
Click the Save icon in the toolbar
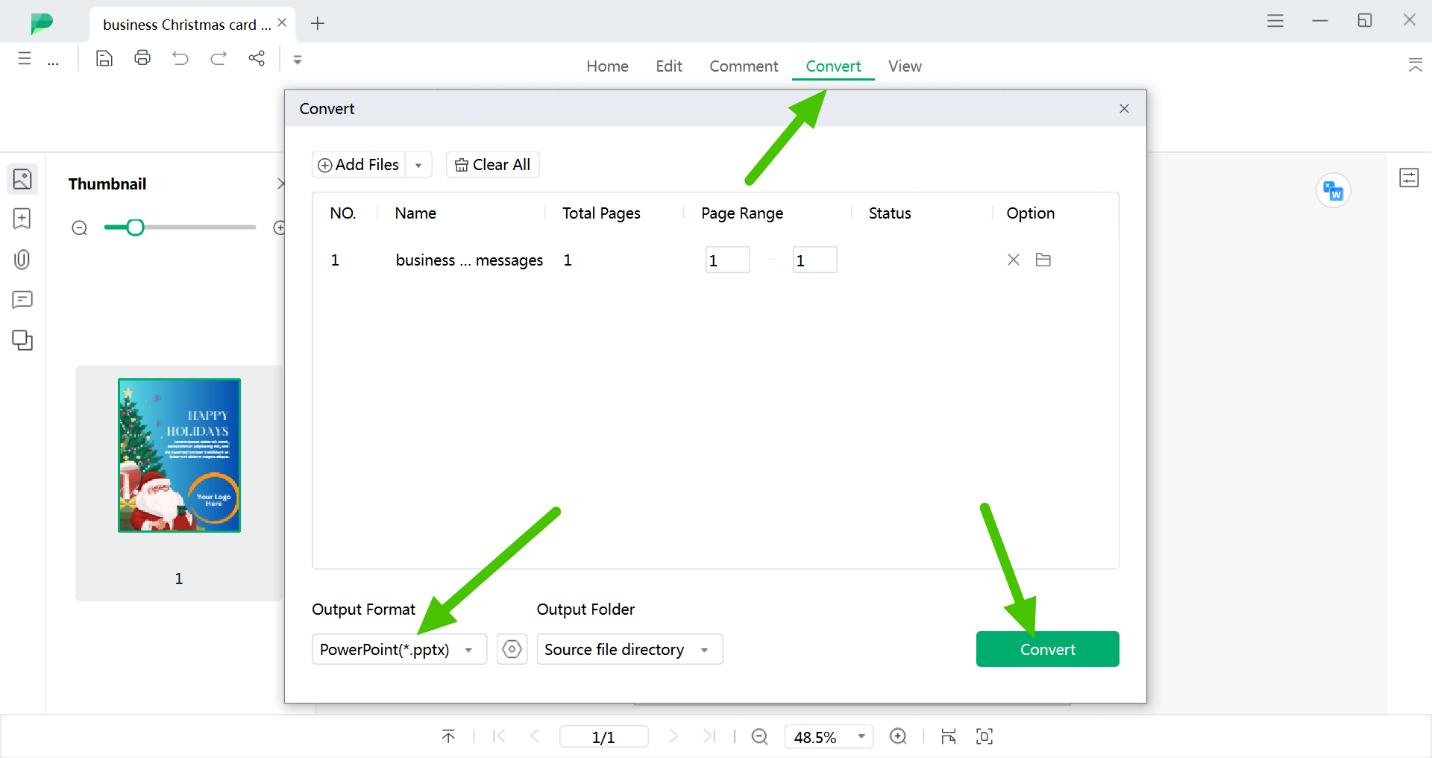click(x=104, y=58)
